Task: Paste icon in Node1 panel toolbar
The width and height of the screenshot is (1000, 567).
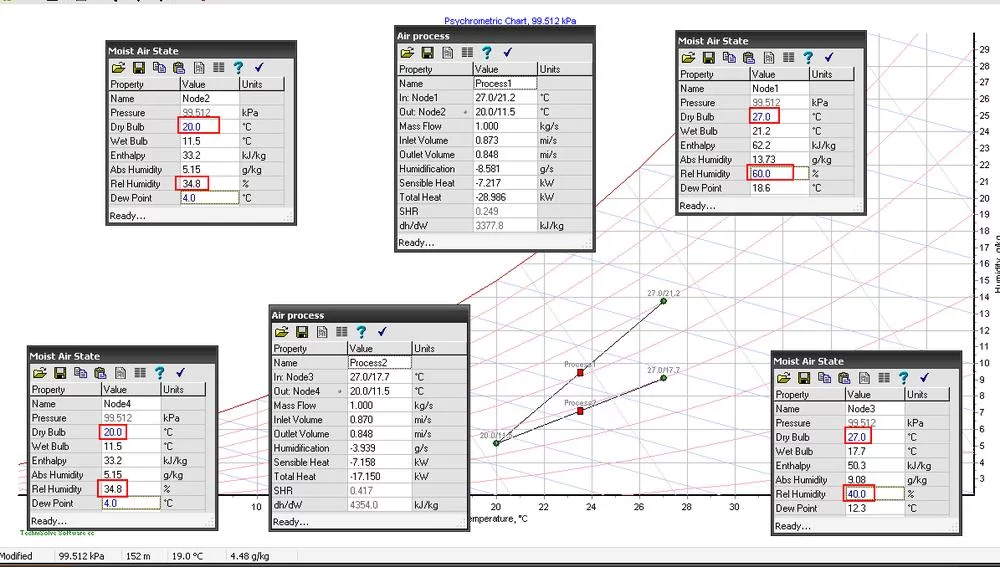Action: (x=749, y=57)
